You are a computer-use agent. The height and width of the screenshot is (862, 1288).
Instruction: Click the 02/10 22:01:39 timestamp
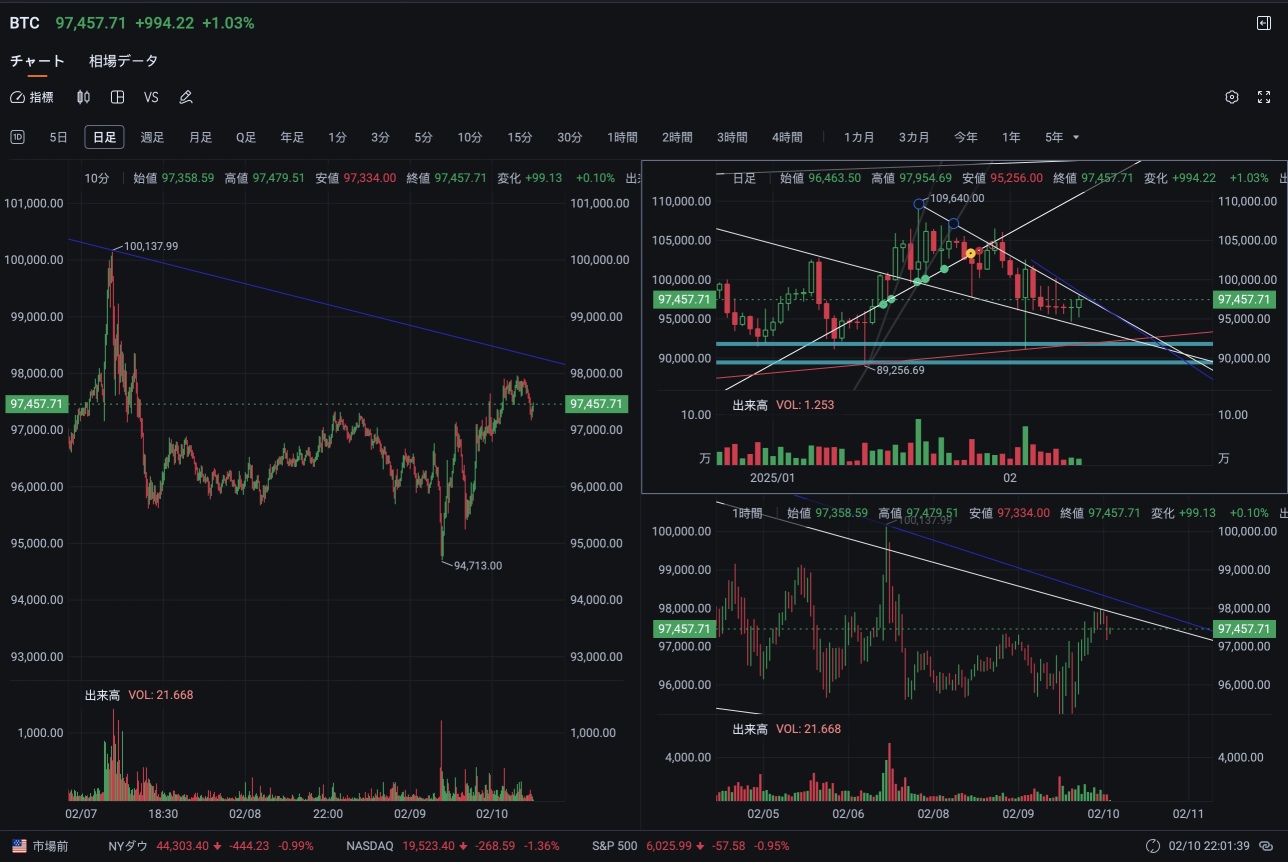pyautogui.click(x=1209, y=846)
